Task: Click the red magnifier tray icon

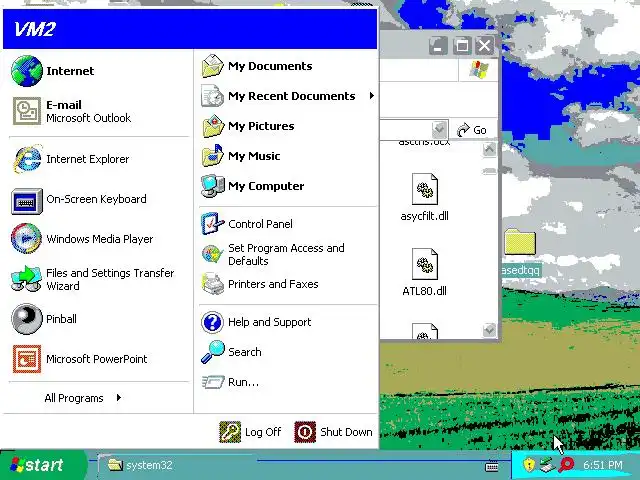Action: click(566, 464)
